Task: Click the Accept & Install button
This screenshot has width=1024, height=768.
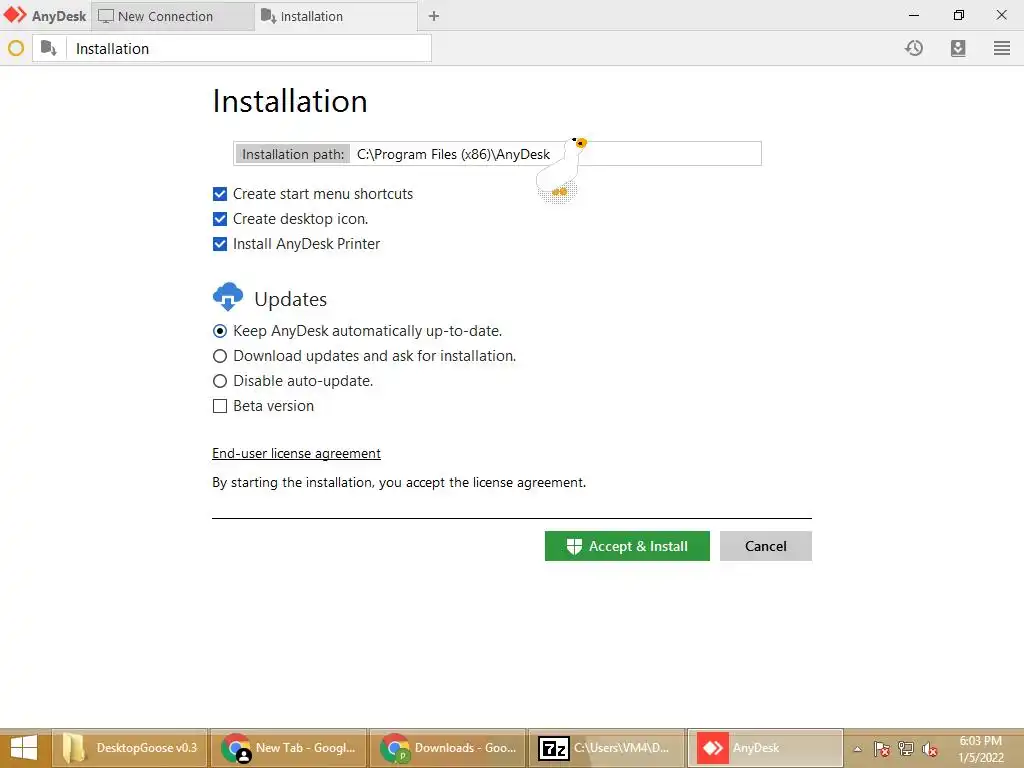Action: [x=627, y=546]
